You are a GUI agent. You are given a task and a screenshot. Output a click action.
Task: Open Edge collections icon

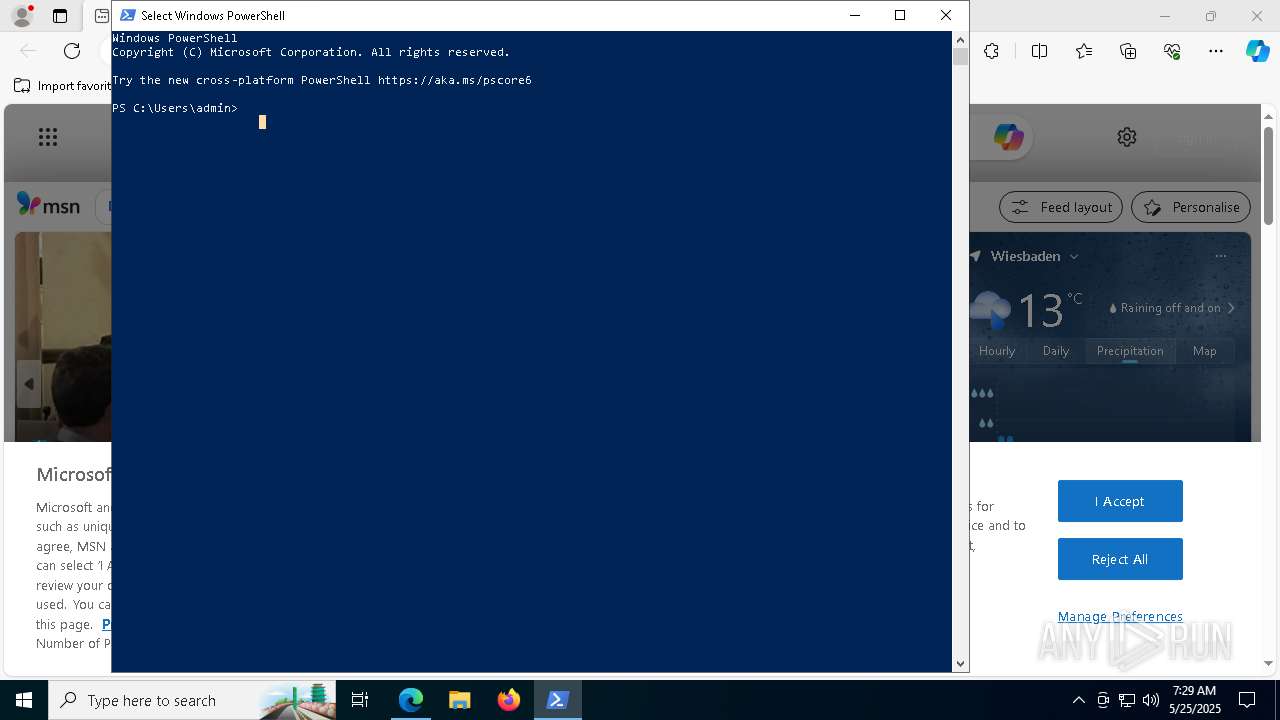tap(1128, 51)
